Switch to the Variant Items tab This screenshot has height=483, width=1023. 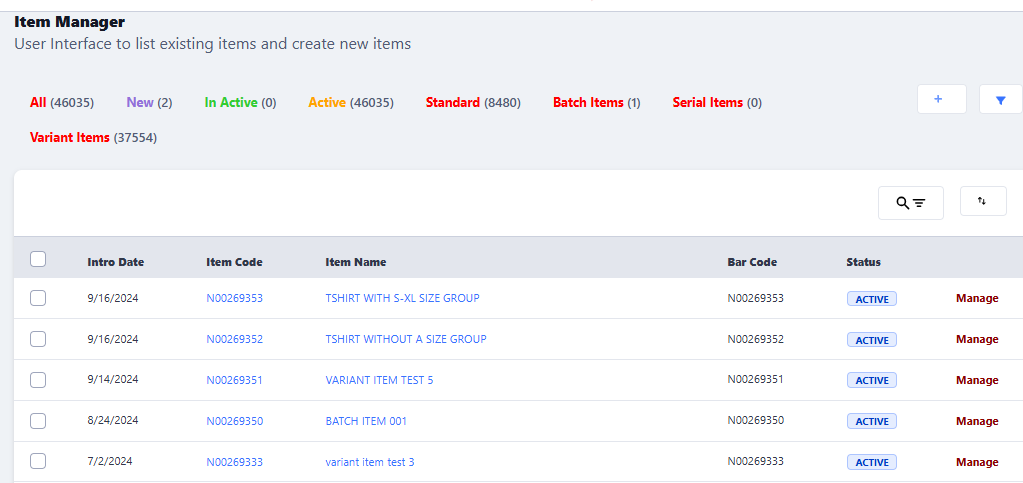click(70, 137)
